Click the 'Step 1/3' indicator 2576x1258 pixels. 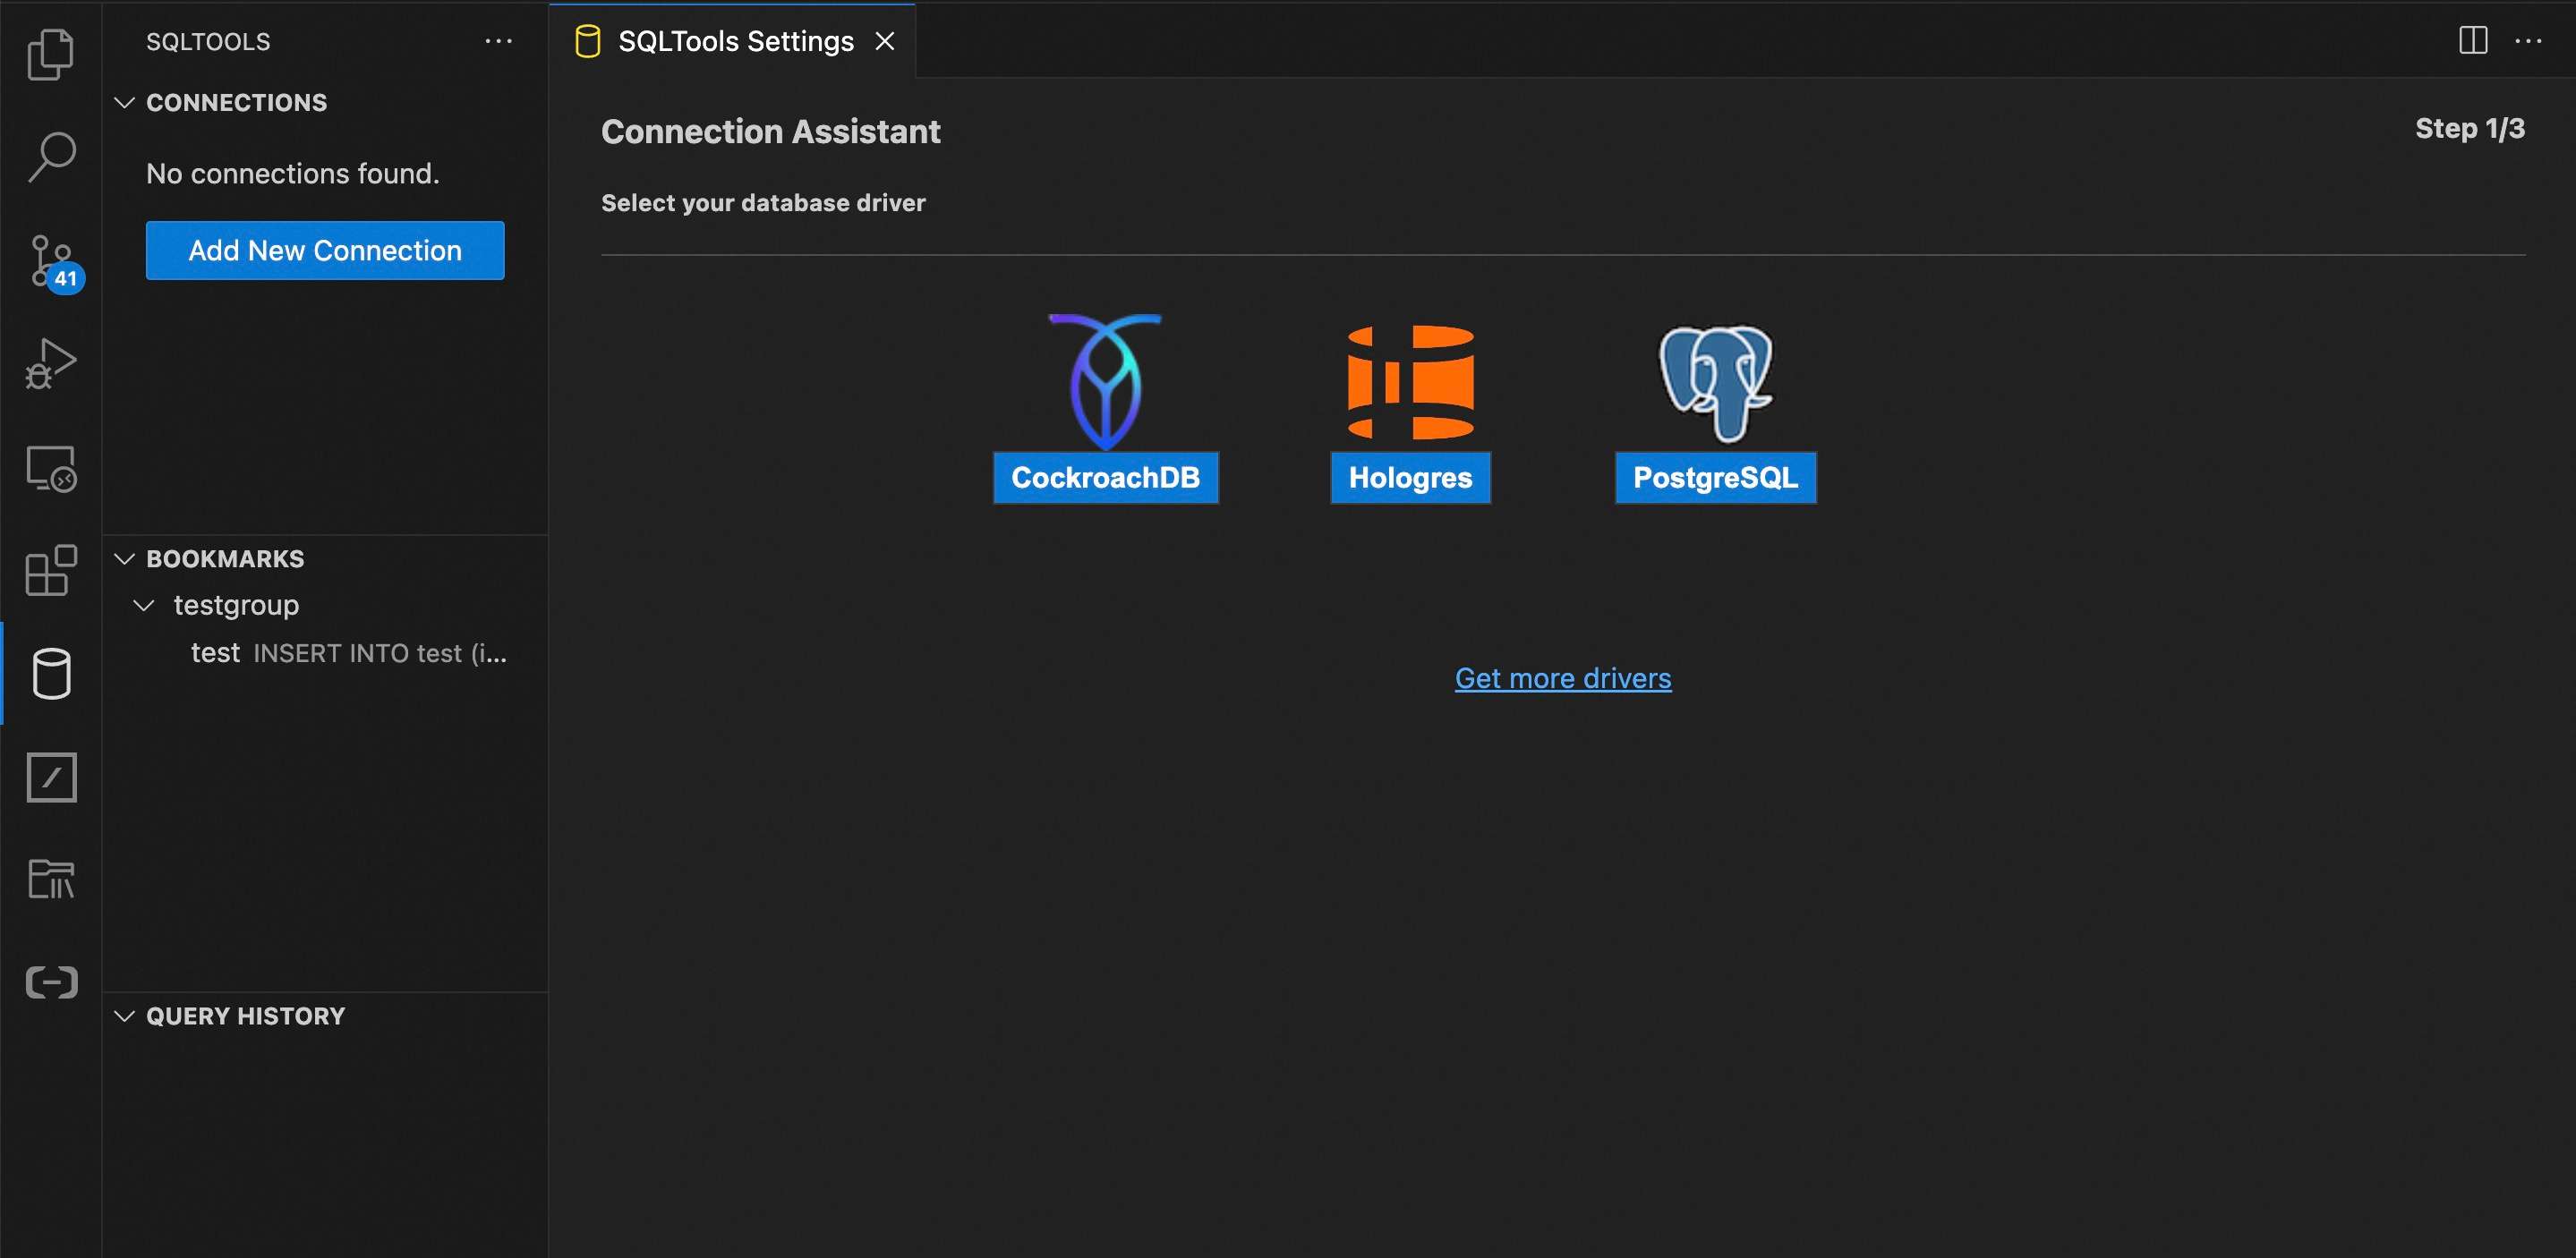pyautogui.click(x=2469, y=128)
